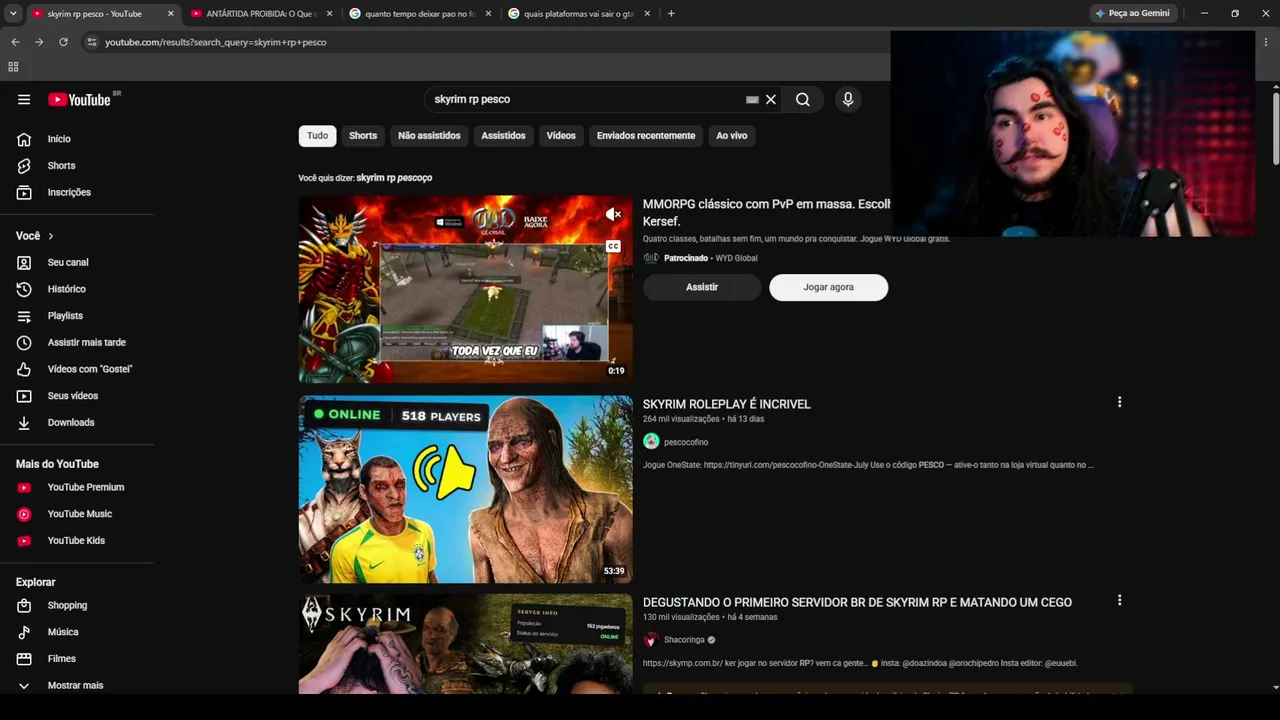This screenshot has width=1280, height=720.
Task: Open DEGUSTANDO O PRIMEIRO SERVIDOR BR video title
Action: point(857,602)
